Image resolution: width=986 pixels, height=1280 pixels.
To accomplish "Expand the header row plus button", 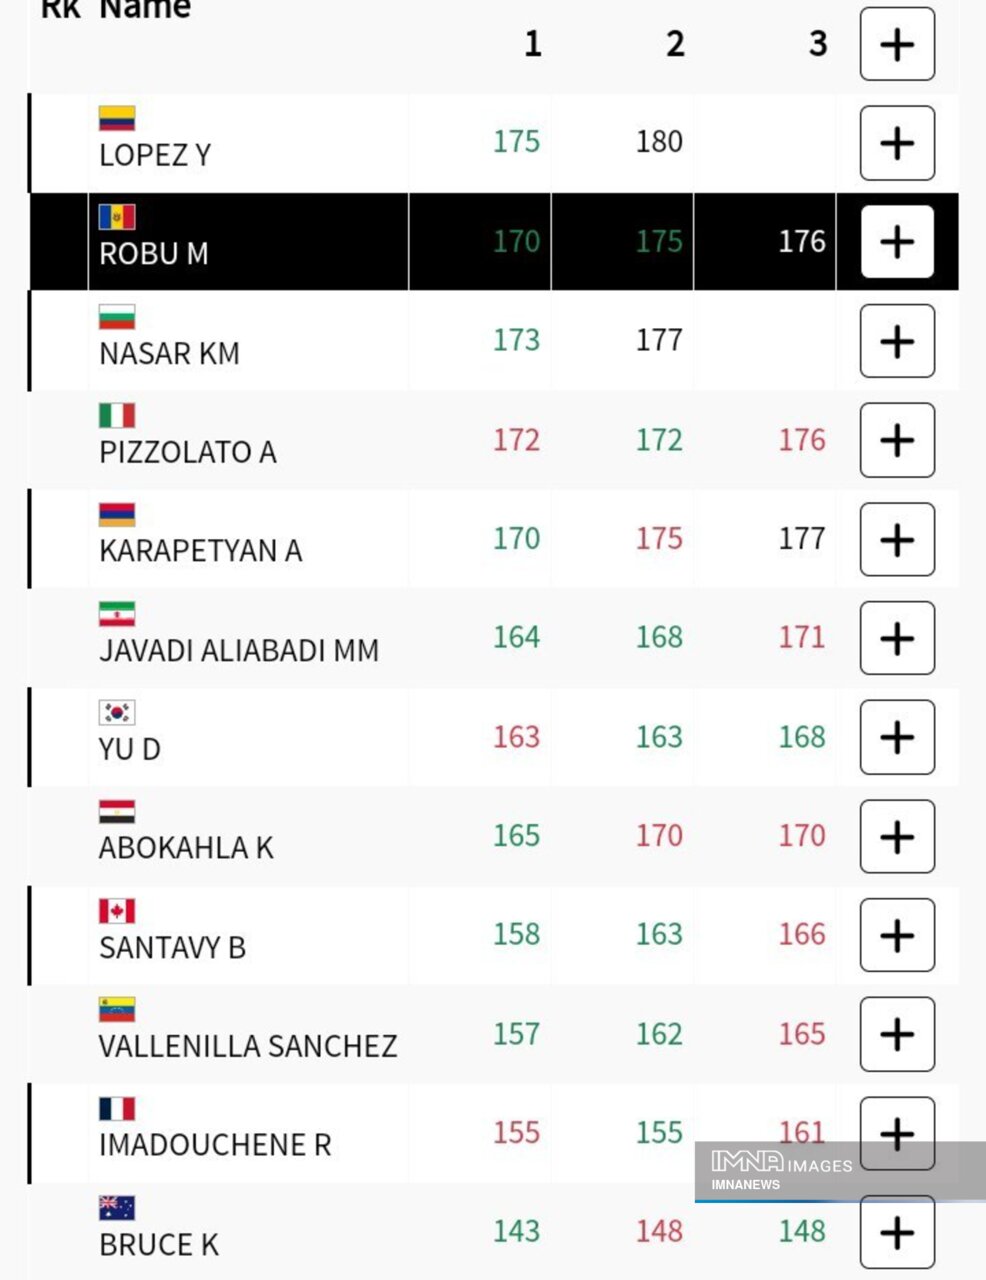I will (x=897, y=44).
